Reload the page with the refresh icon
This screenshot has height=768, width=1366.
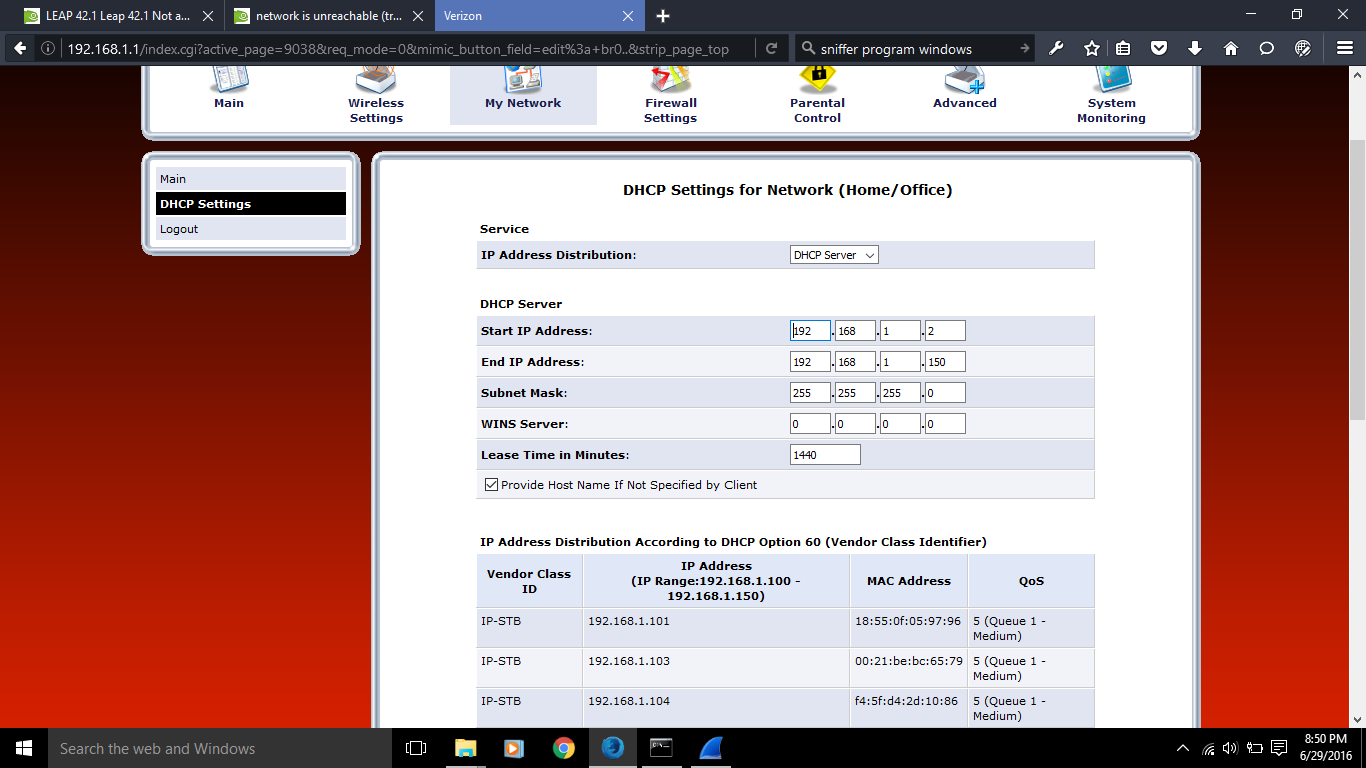click(x=771, y=49)
